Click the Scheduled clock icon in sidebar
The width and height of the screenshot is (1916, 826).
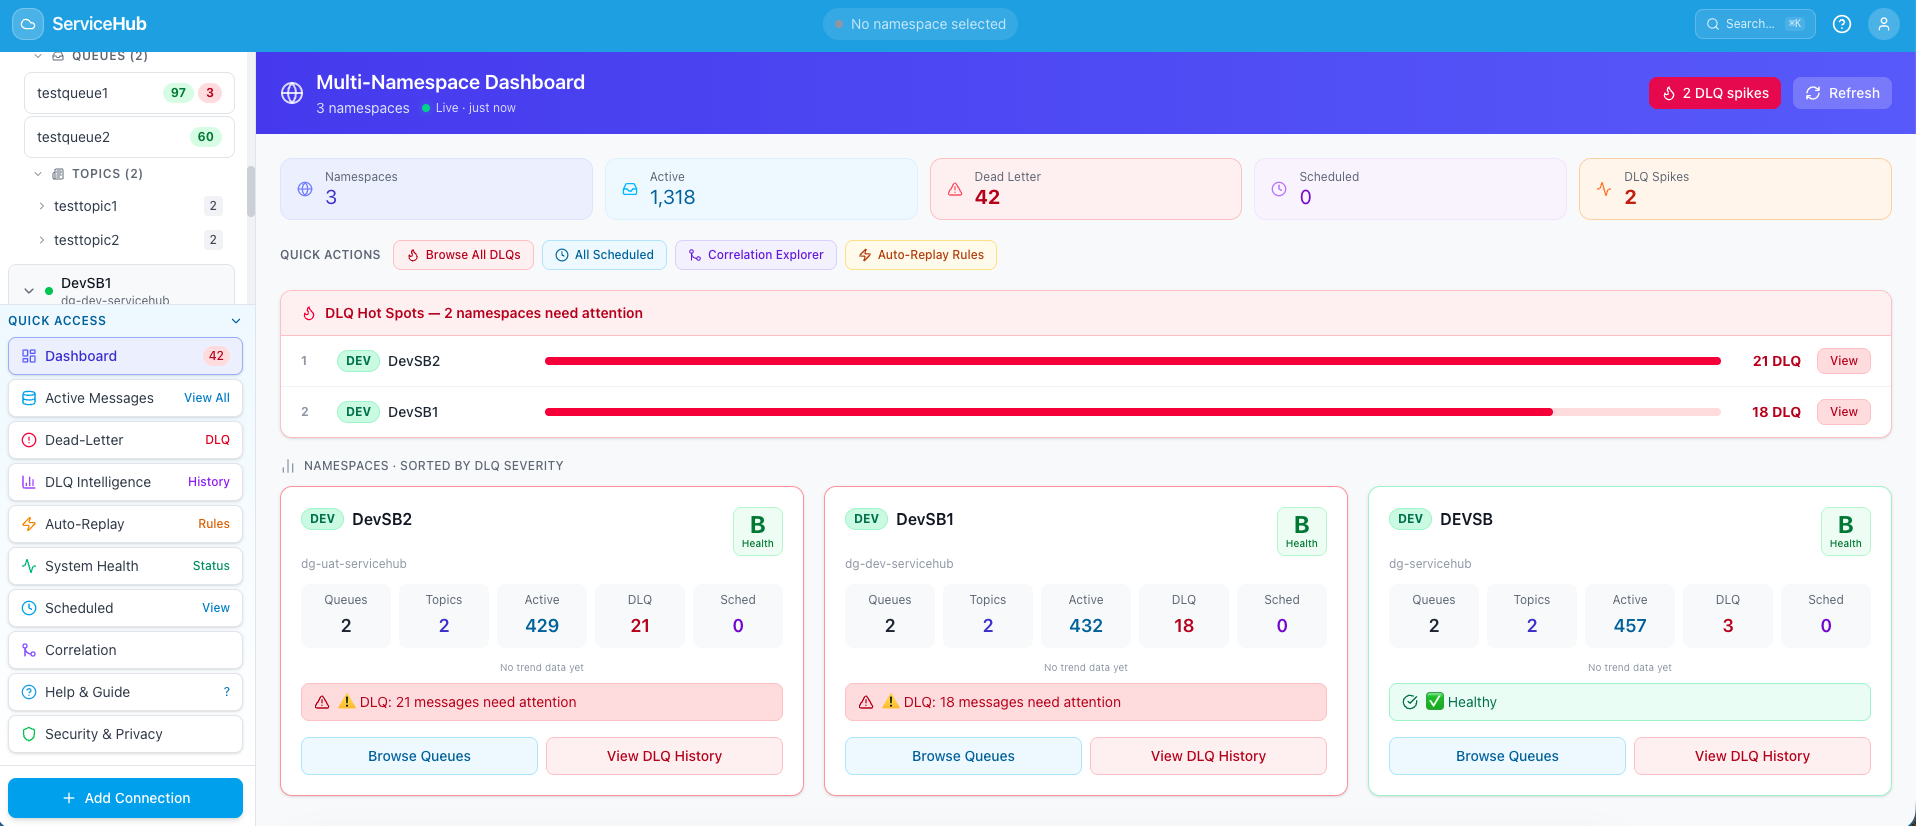[x=29, y=608]
